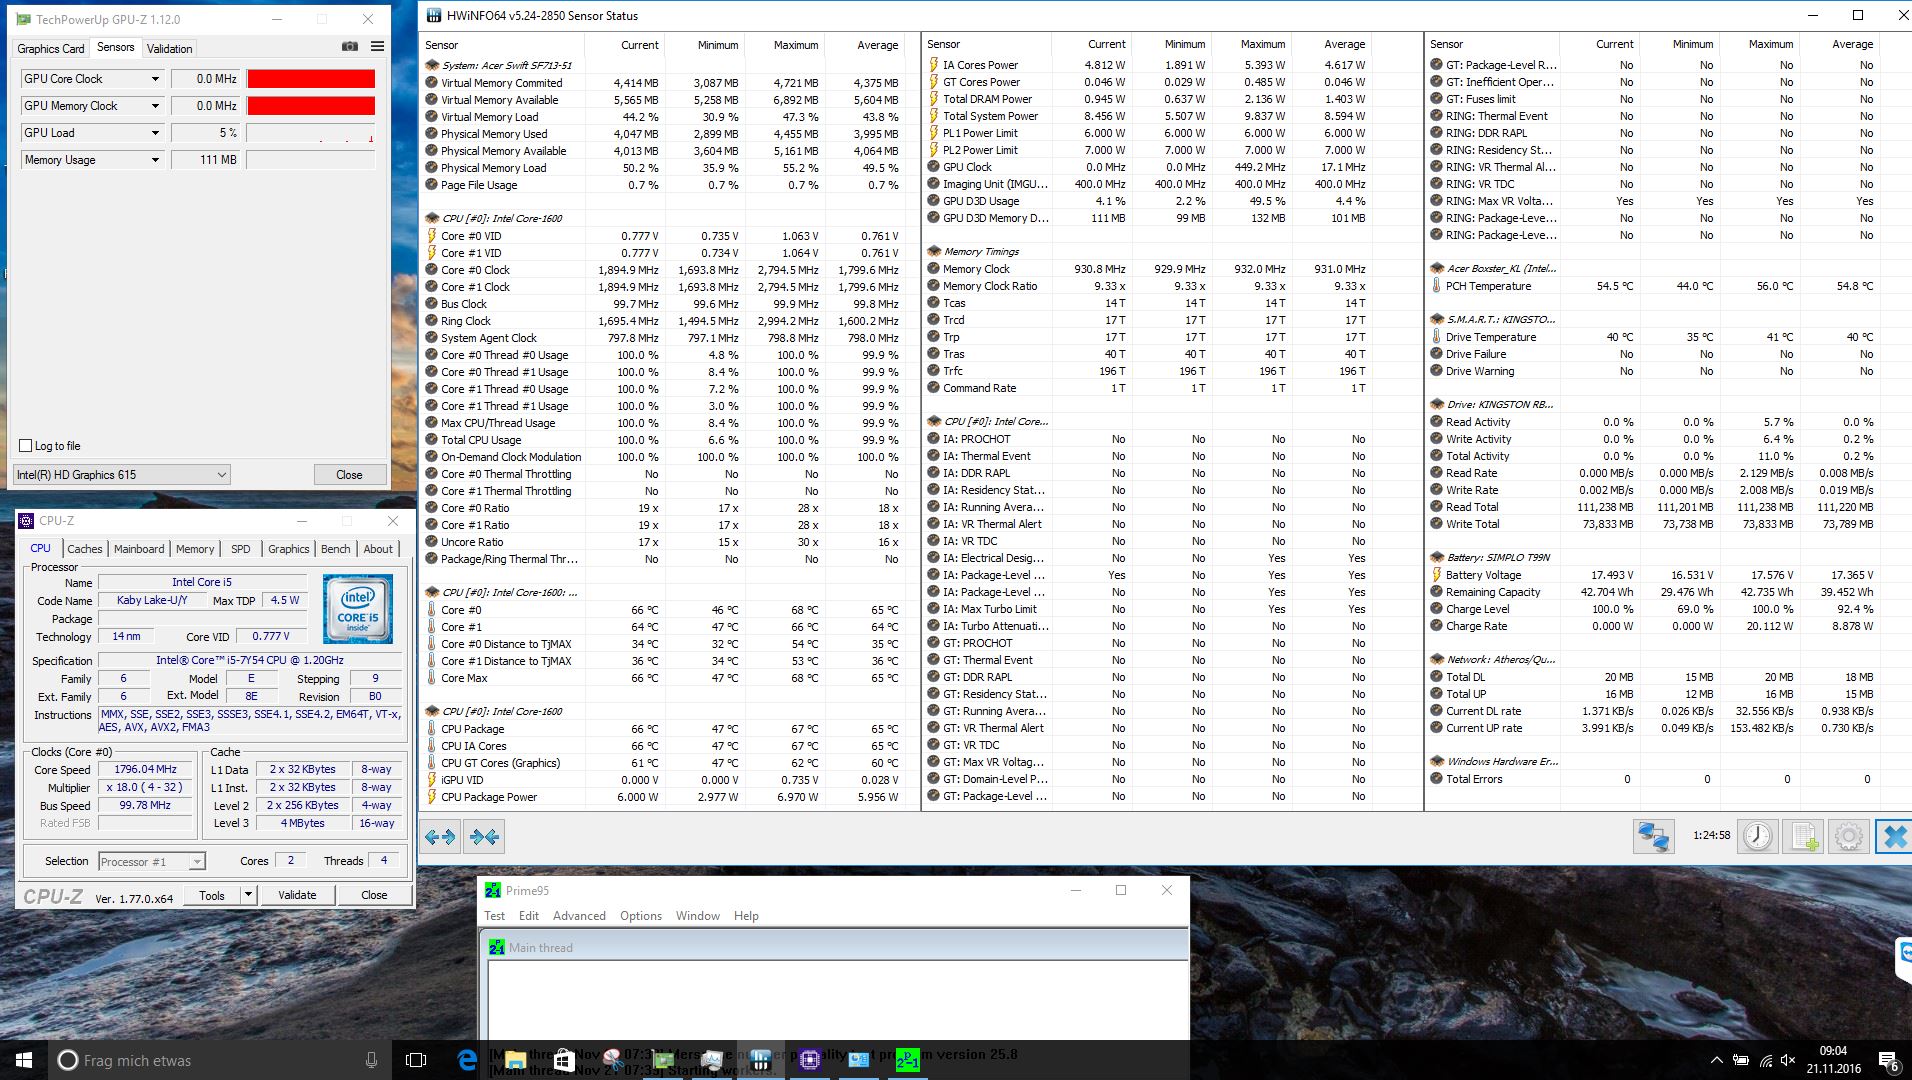1912x1080 pixels.
Task: Click the red GPU Memory Clock graph
Action: tap(311, 106)
